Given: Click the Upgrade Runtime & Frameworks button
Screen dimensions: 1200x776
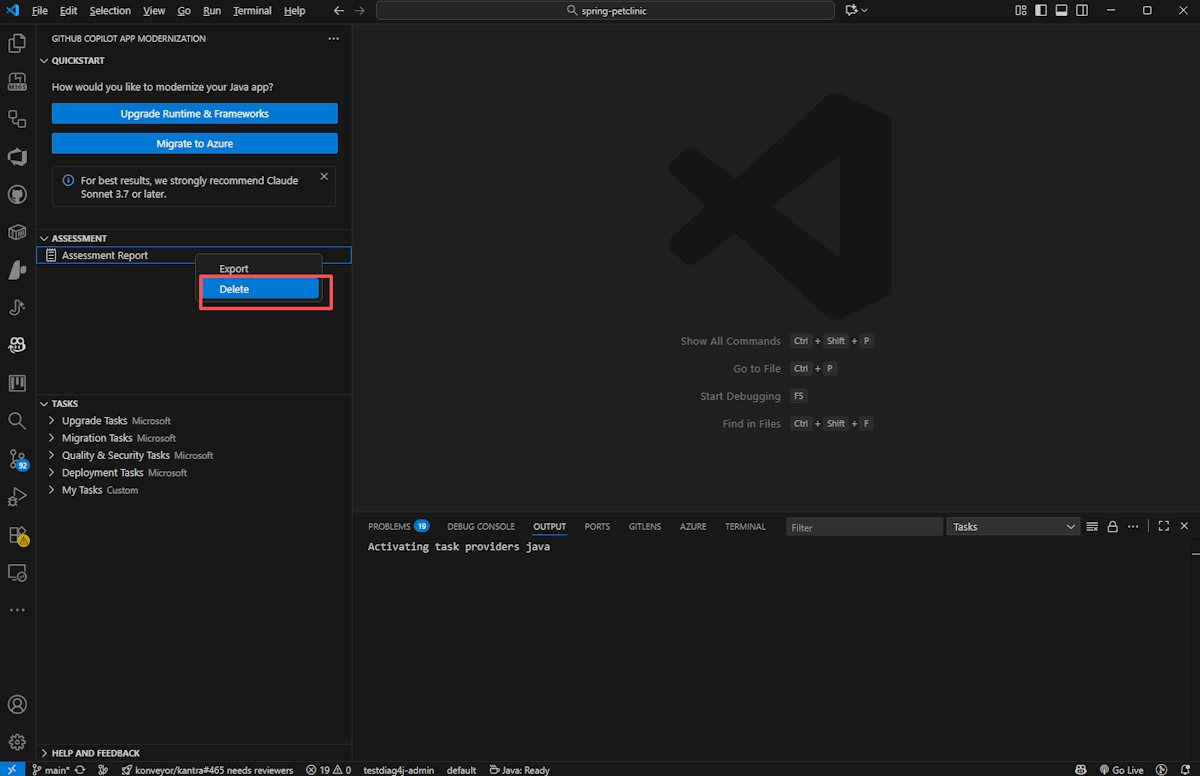Looking at the screenshot, I should click(x=194, y=114).
